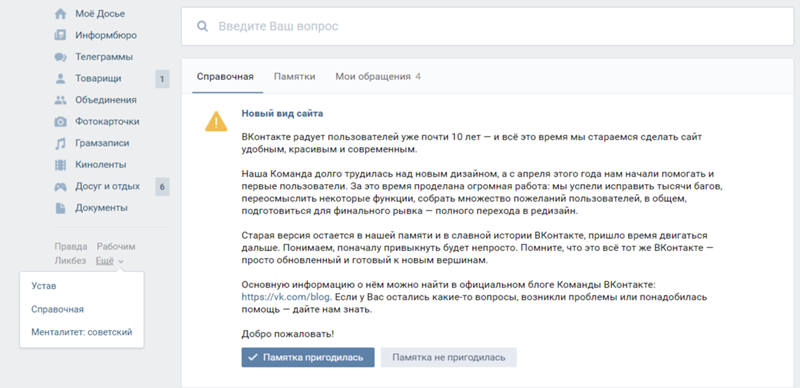Click the Памятка пригодилась button
Image resolution: width=800 pixels, height=388 pixels.
click(x=308, y=357)
